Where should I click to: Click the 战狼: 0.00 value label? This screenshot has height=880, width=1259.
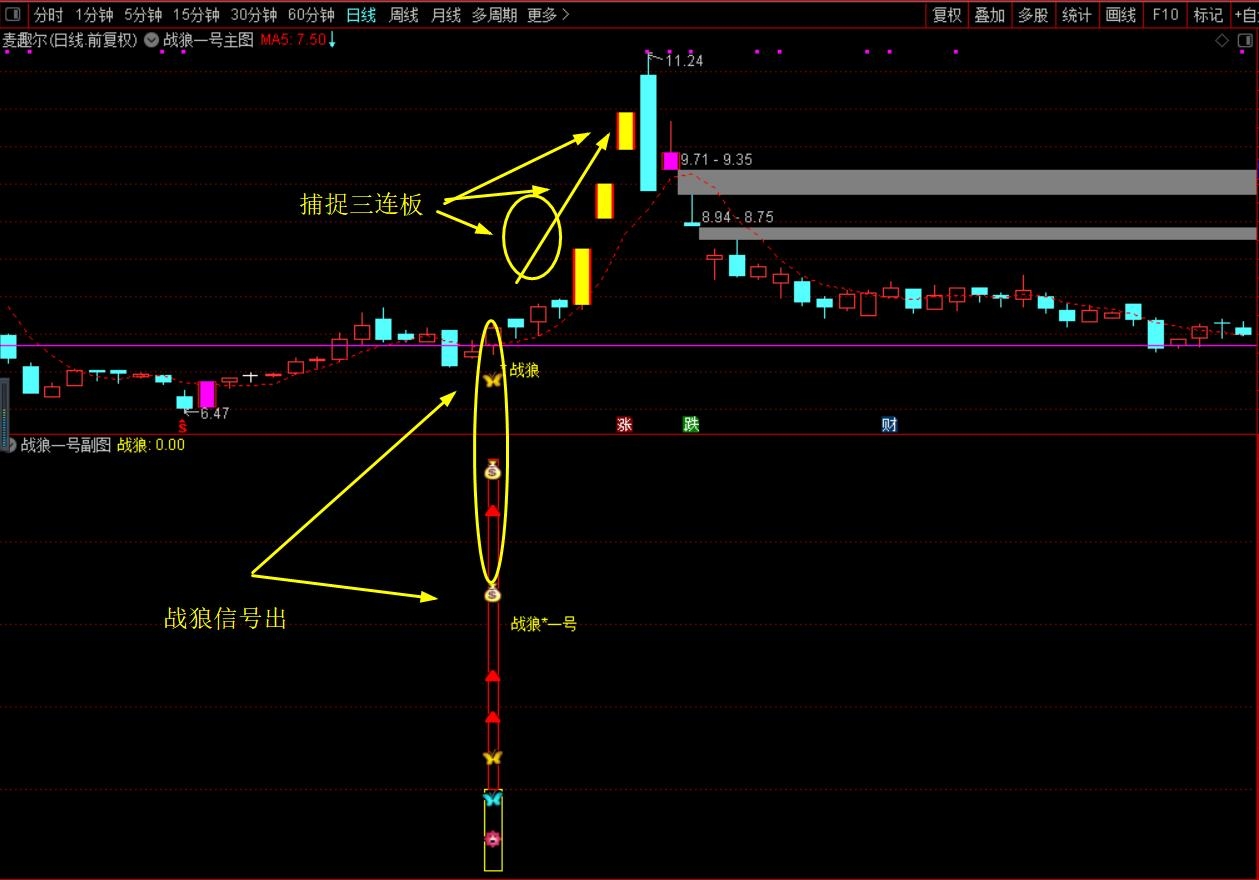coord(151,445)
